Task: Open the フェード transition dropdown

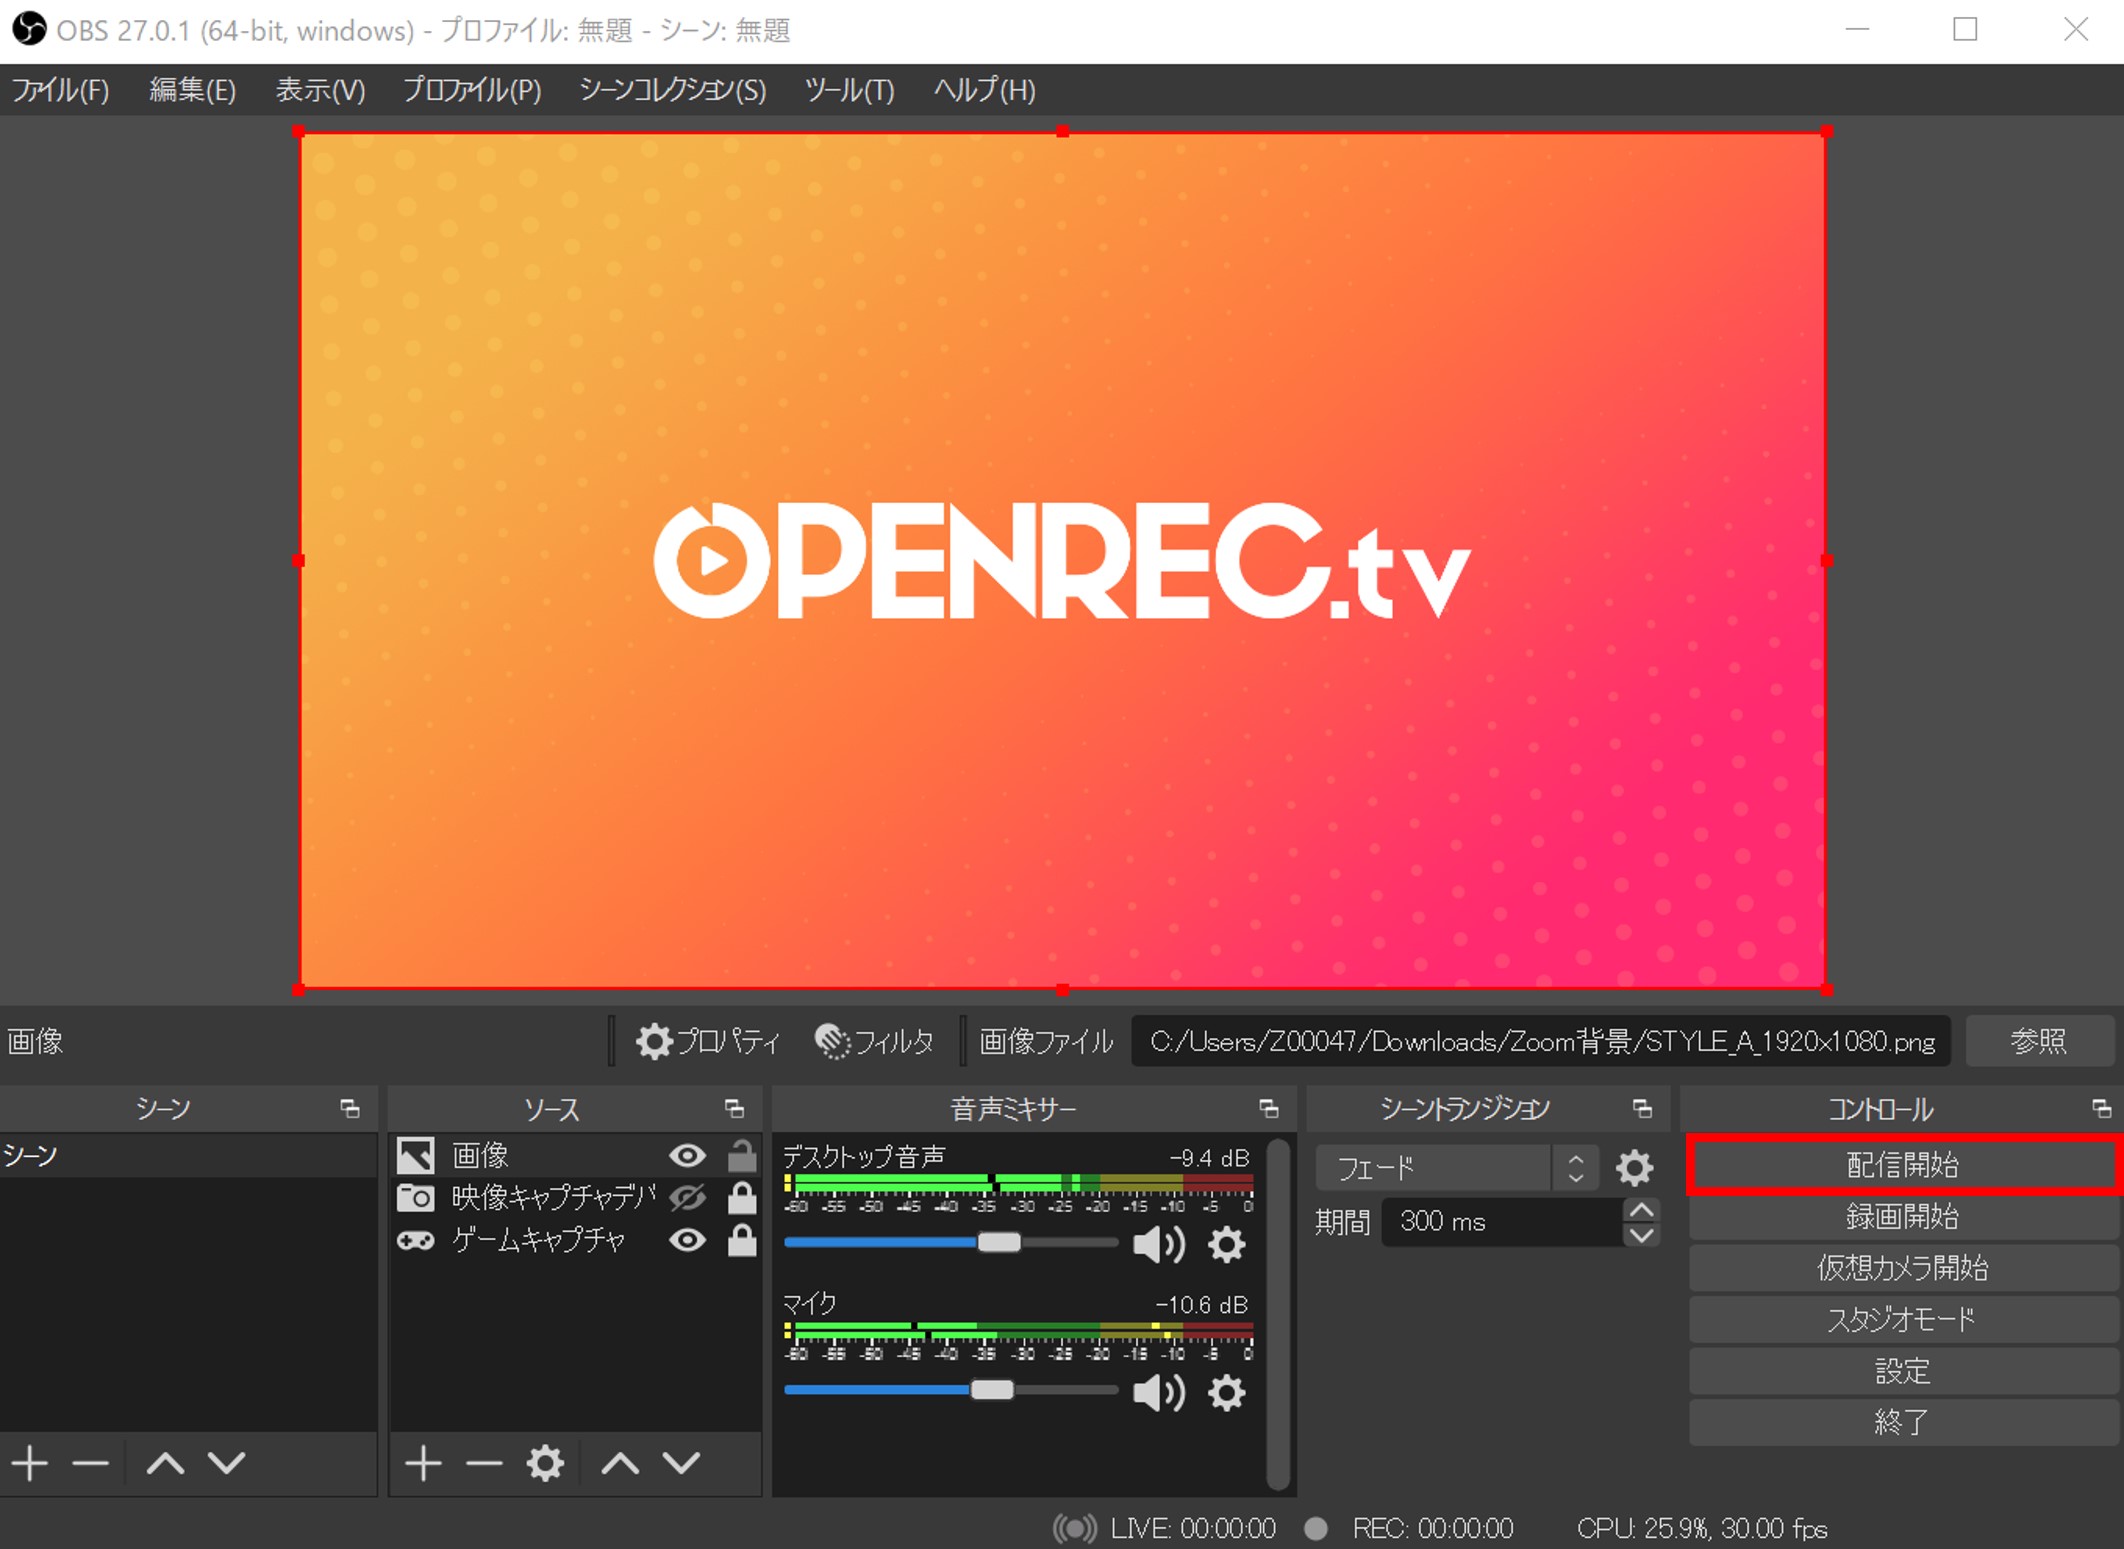Action: pos(1456,1167)
